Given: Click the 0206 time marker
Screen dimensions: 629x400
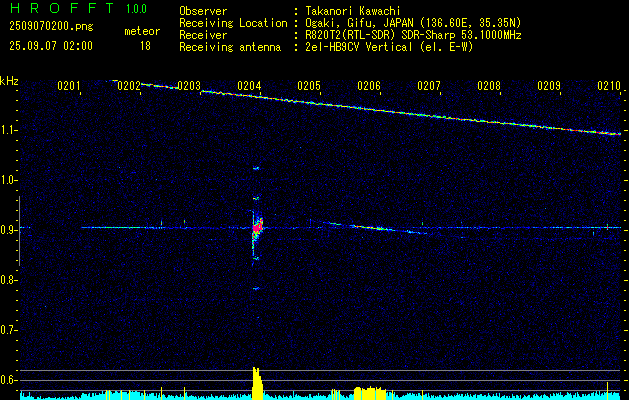Looking at the screenshot, I should pyautogui.click(x=368, y=85).
